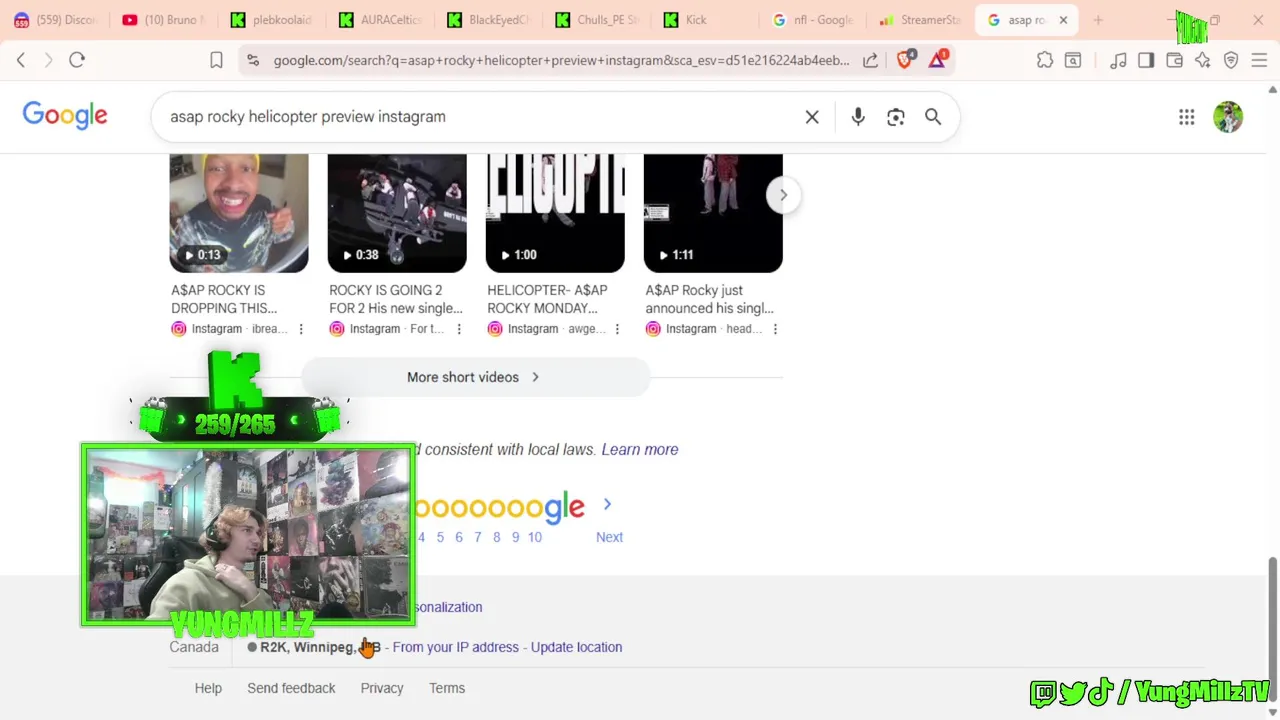
Task: Go to results page 5
Action: pyautogui.click(x=440, y=537)
